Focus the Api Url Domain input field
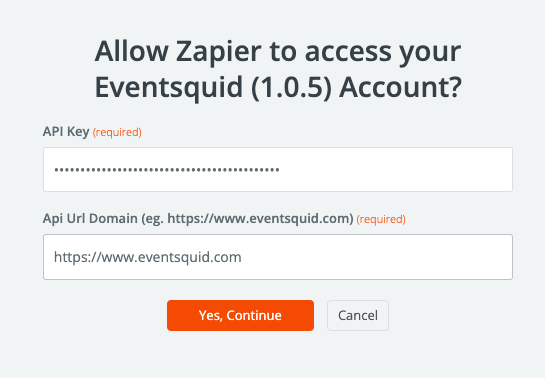 click(x=278, y=257)
